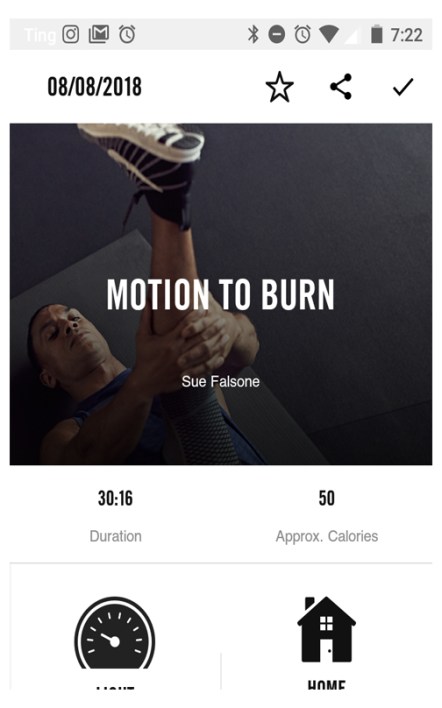Select trainer name Sue Falsone
Viewport: 442px width, 708px height.
click(x=221, y=382)
